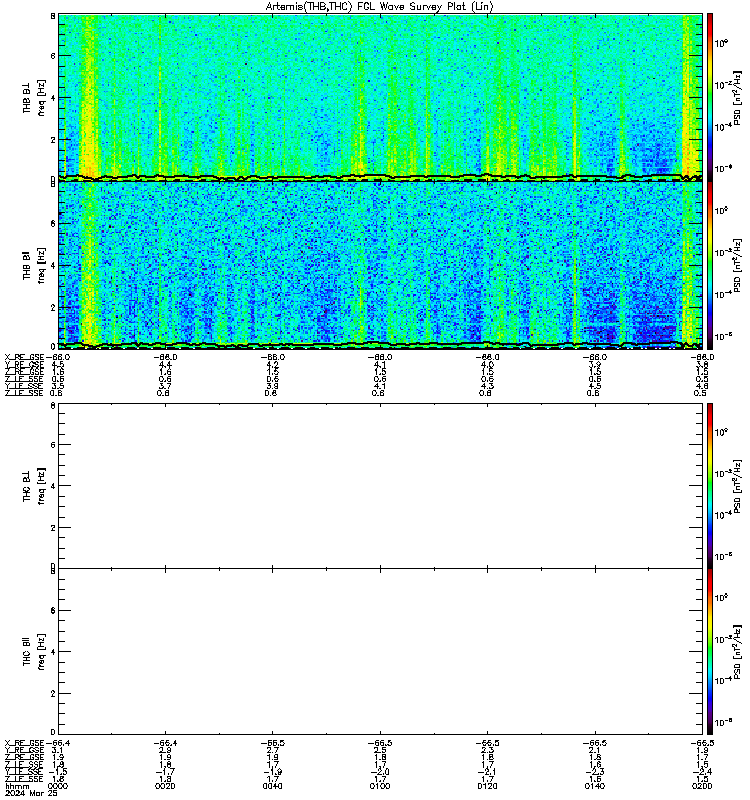
Task: Click the '4' frequency tick of the THC B∥ panel
Action: 53,652
